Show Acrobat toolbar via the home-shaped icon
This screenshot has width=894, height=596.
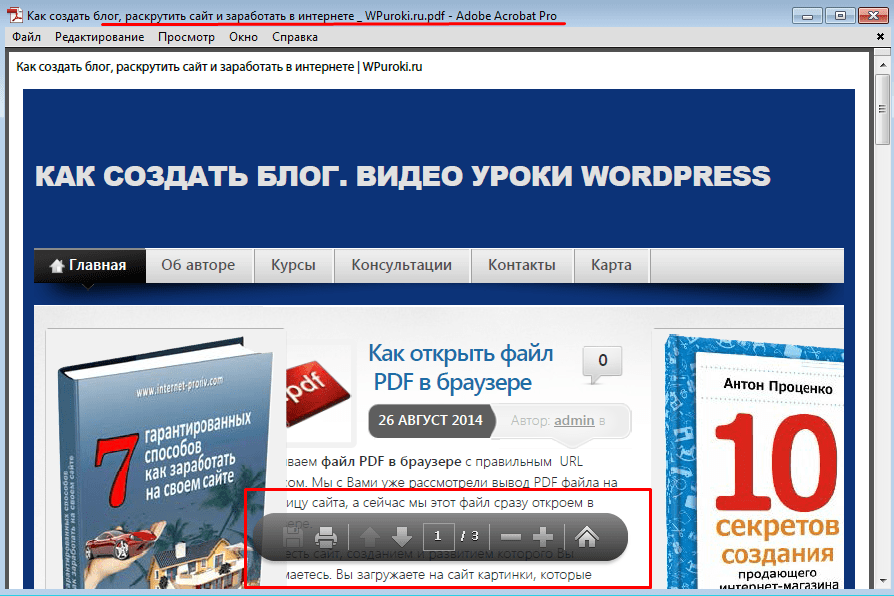pyautogui.click(x=587, y=536)
